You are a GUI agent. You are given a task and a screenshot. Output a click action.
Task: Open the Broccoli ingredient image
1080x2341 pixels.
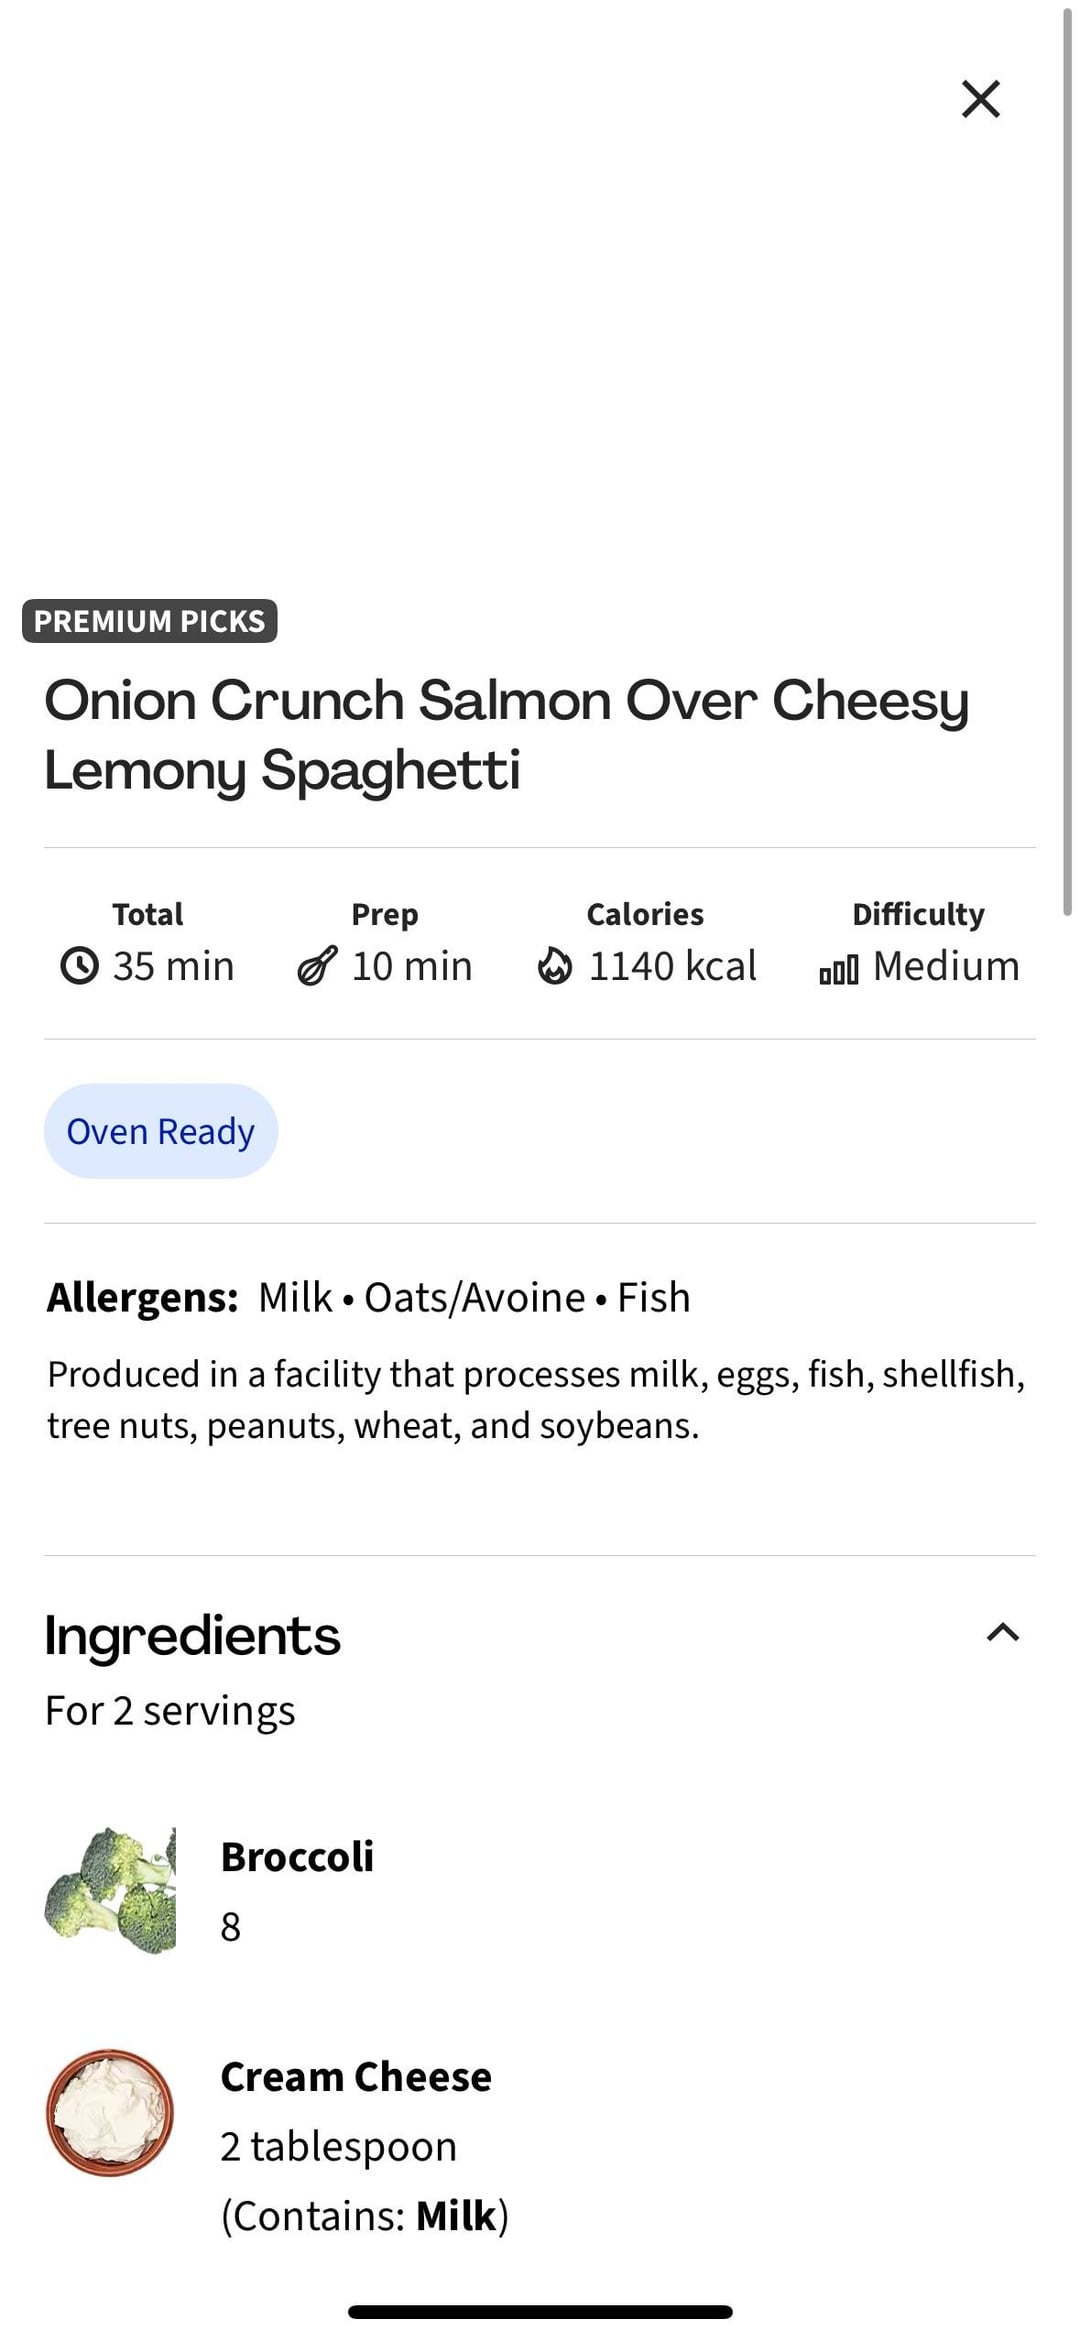click(110, 1891)
